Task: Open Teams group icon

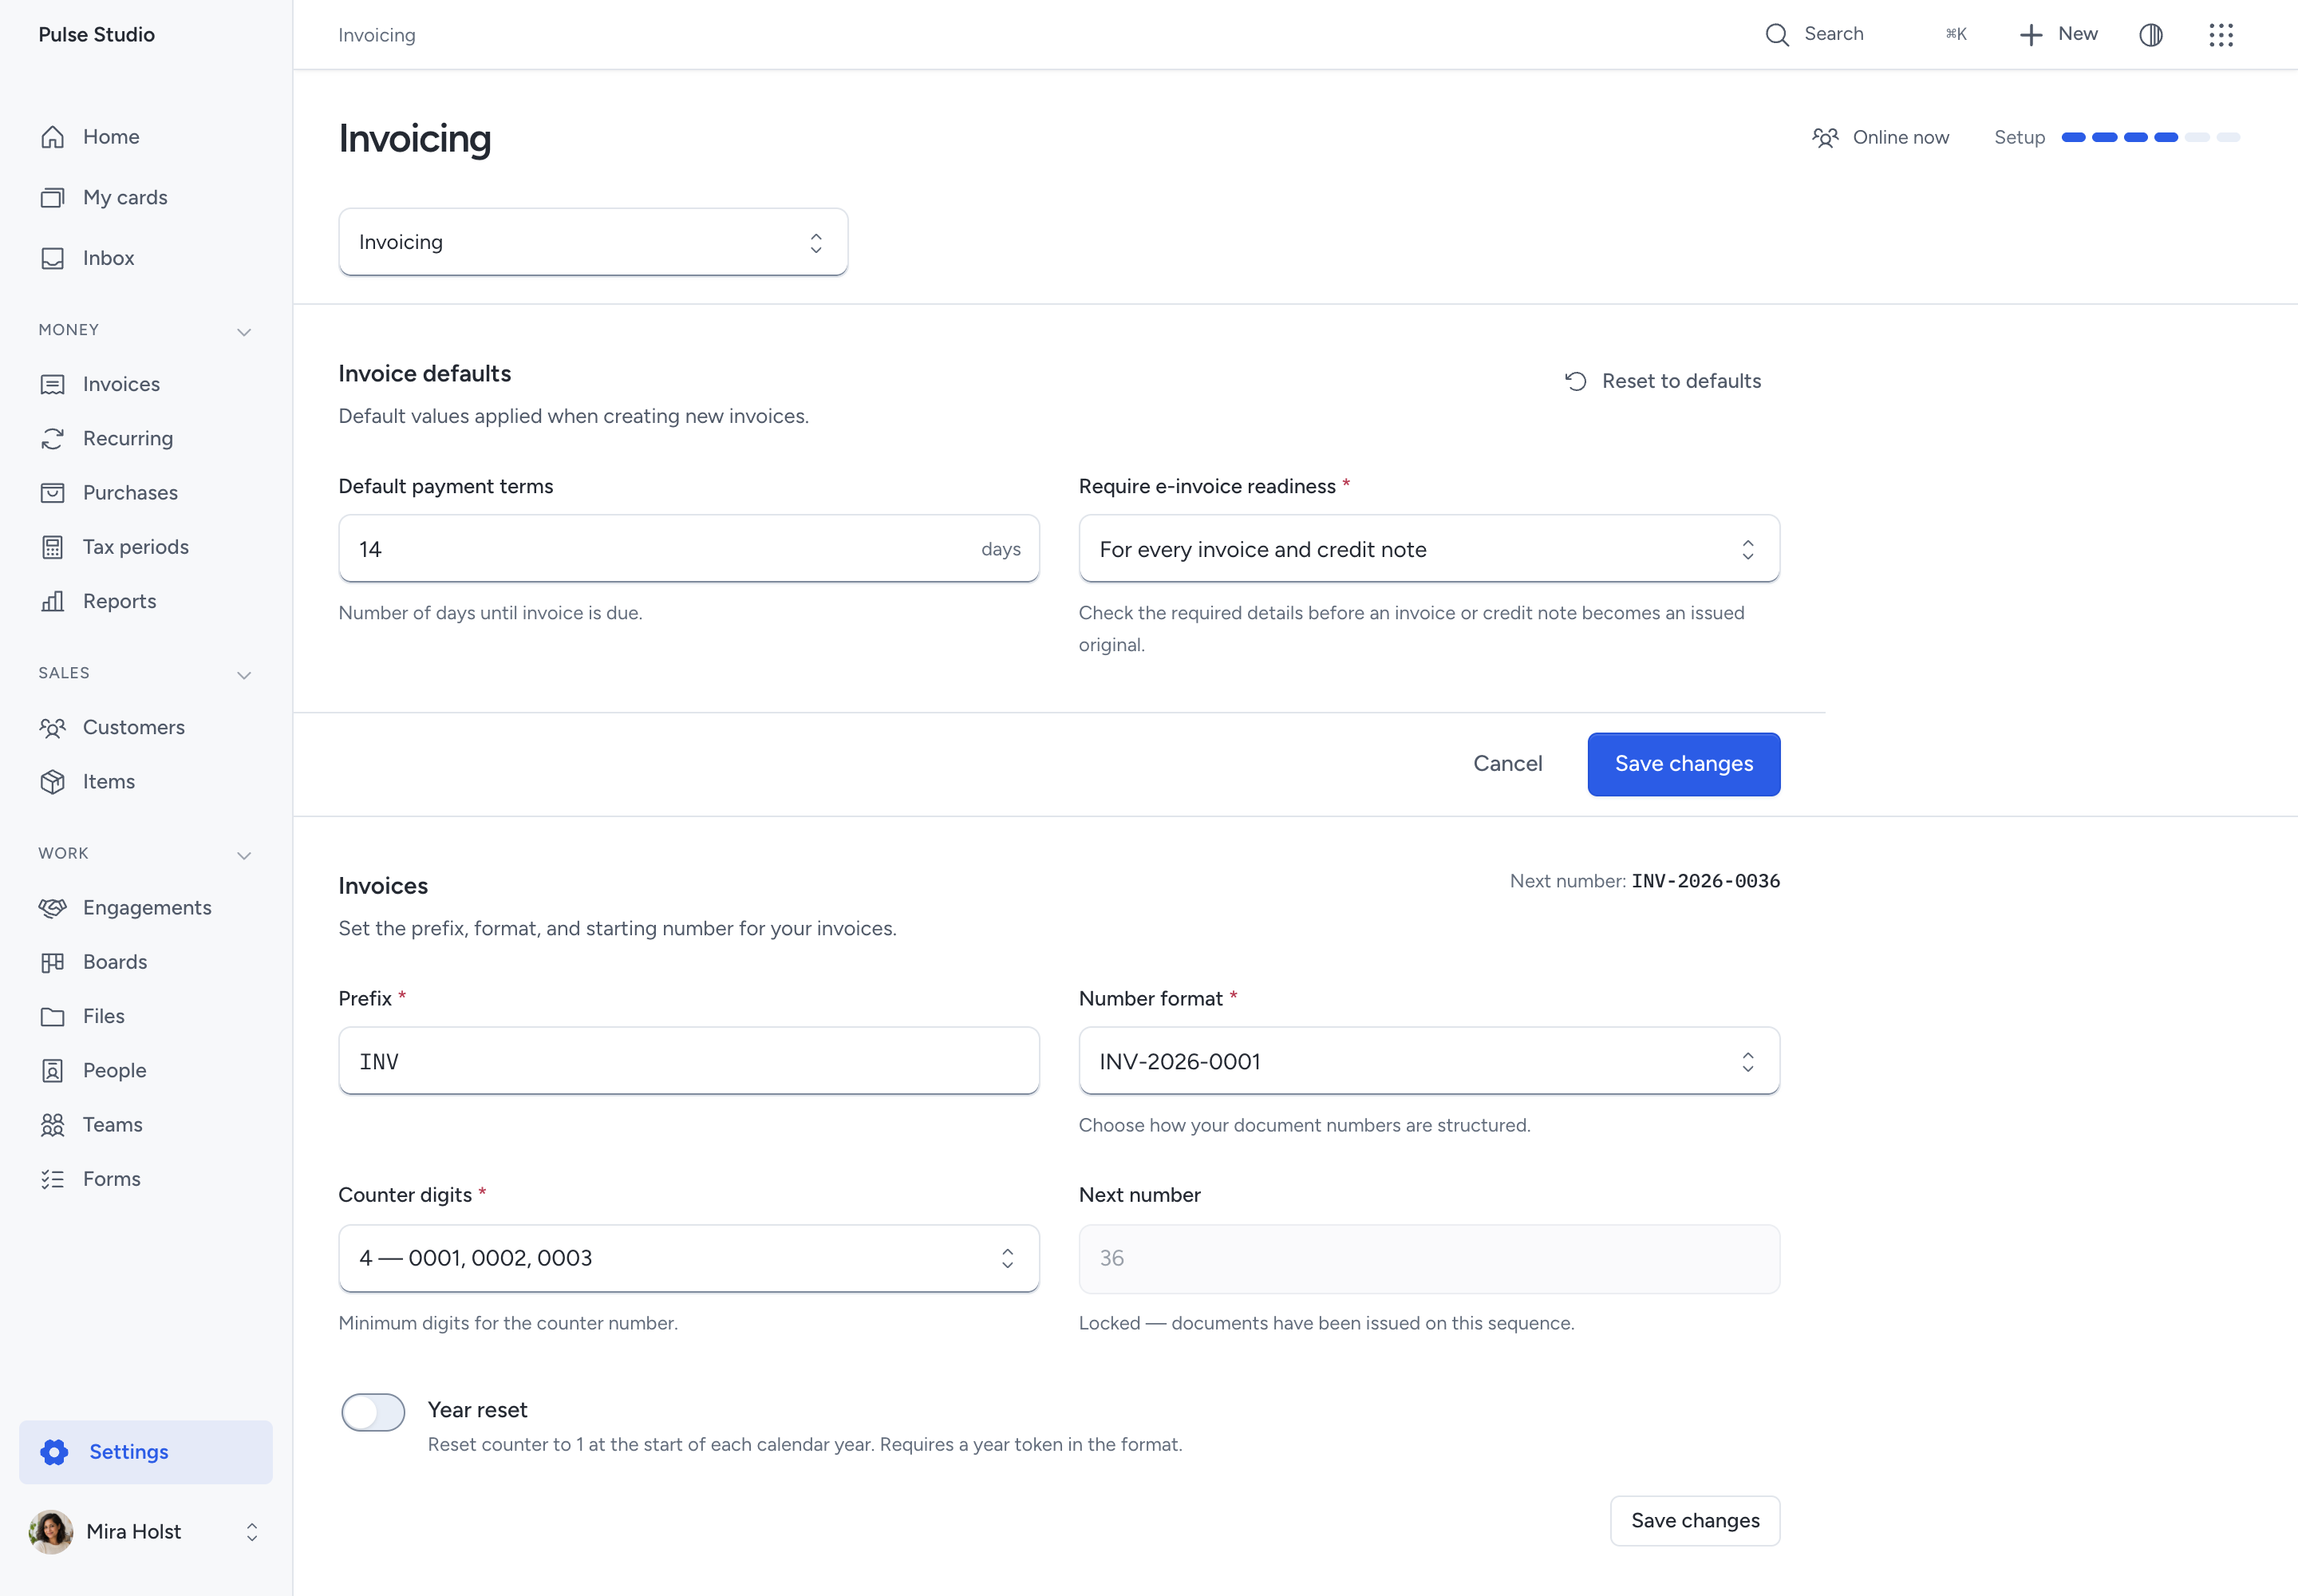Action: pyautogui.click(x=52, y=1125)
